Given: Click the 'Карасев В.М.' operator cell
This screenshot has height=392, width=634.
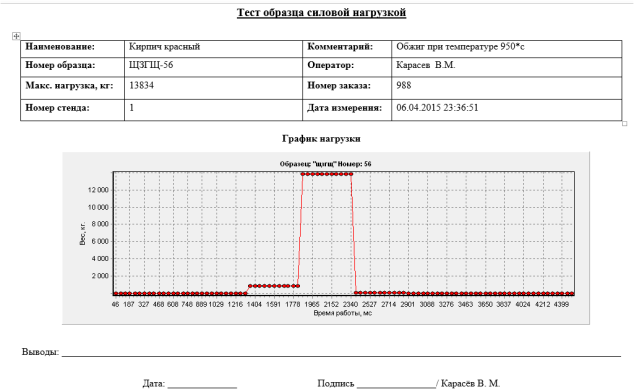Looking at the screenshot, I should 507,67.
